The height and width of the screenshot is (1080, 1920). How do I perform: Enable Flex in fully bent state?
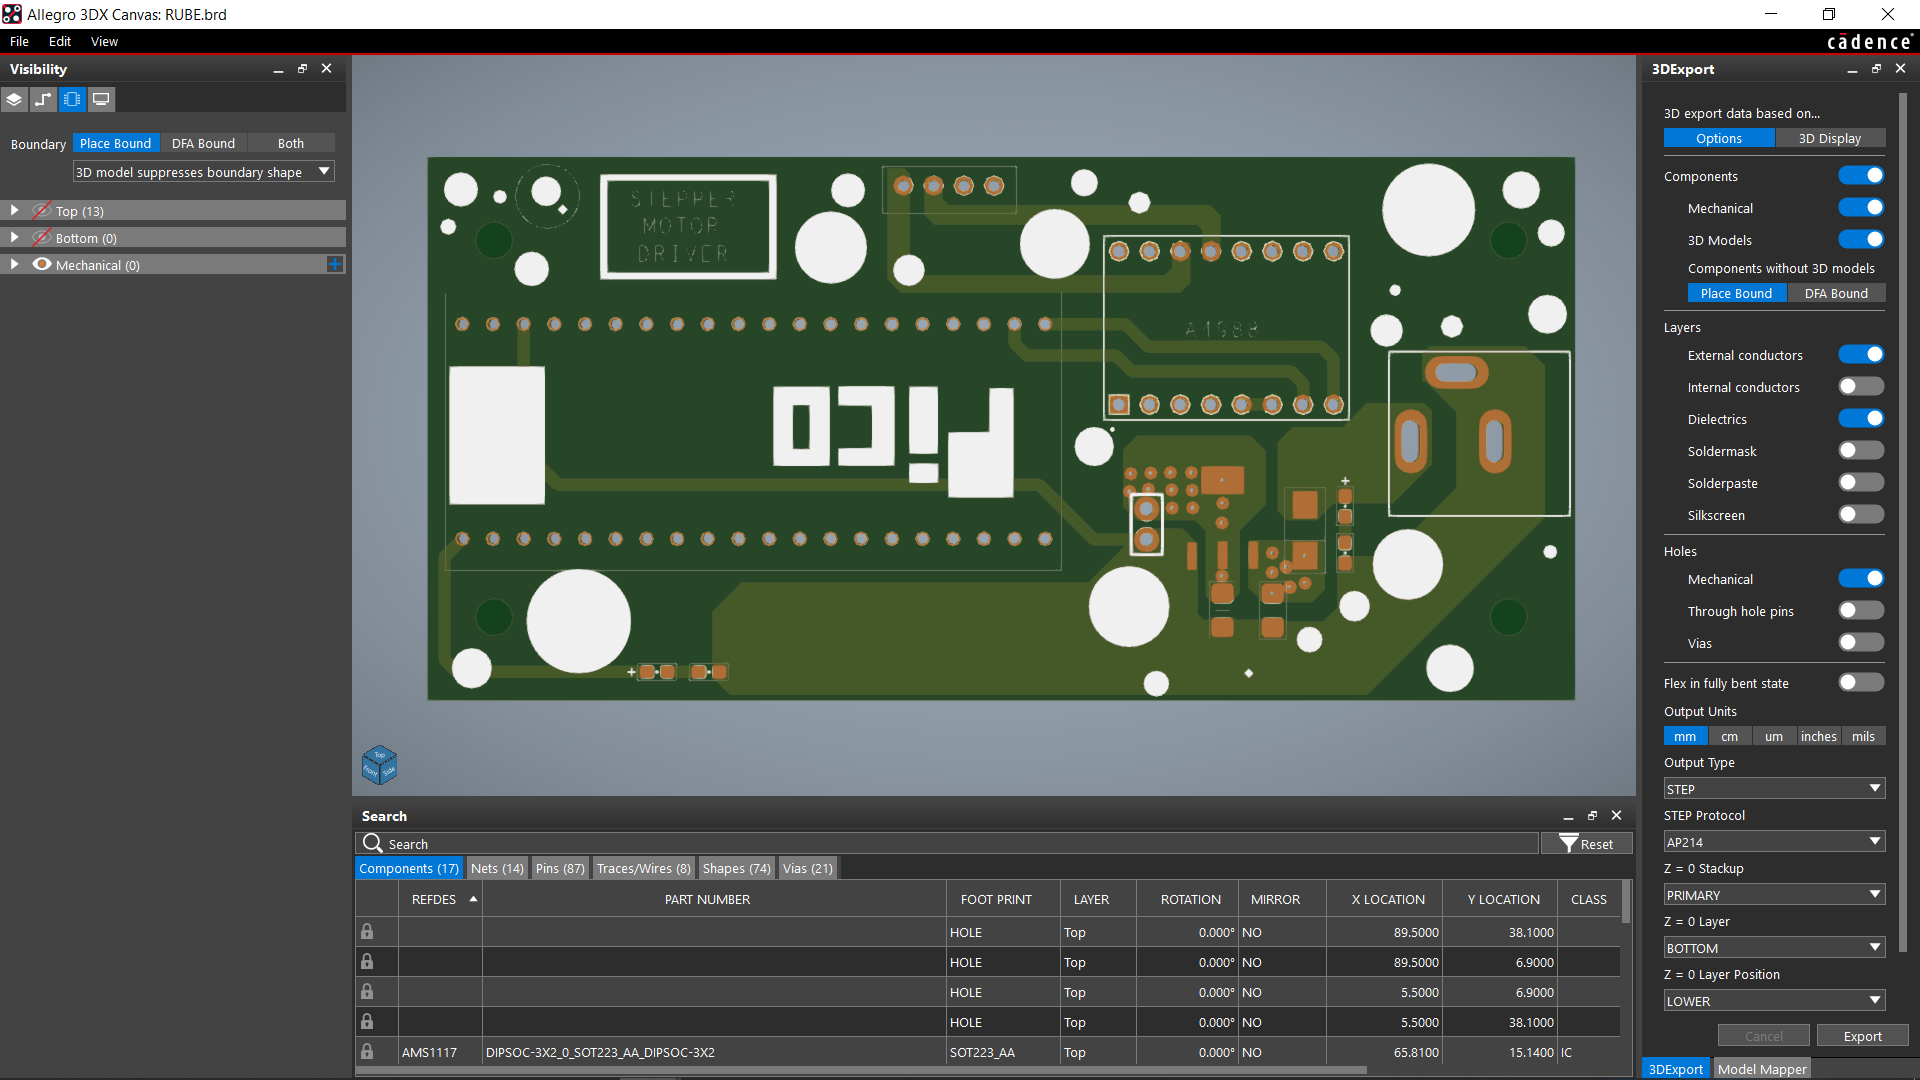[1861, 683]
